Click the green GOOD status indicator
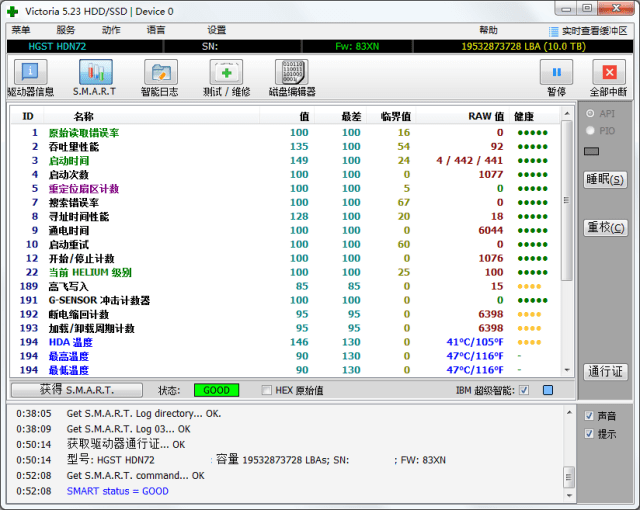The height and width of the screenshot is (510, 640). click(x=216, y=390)
